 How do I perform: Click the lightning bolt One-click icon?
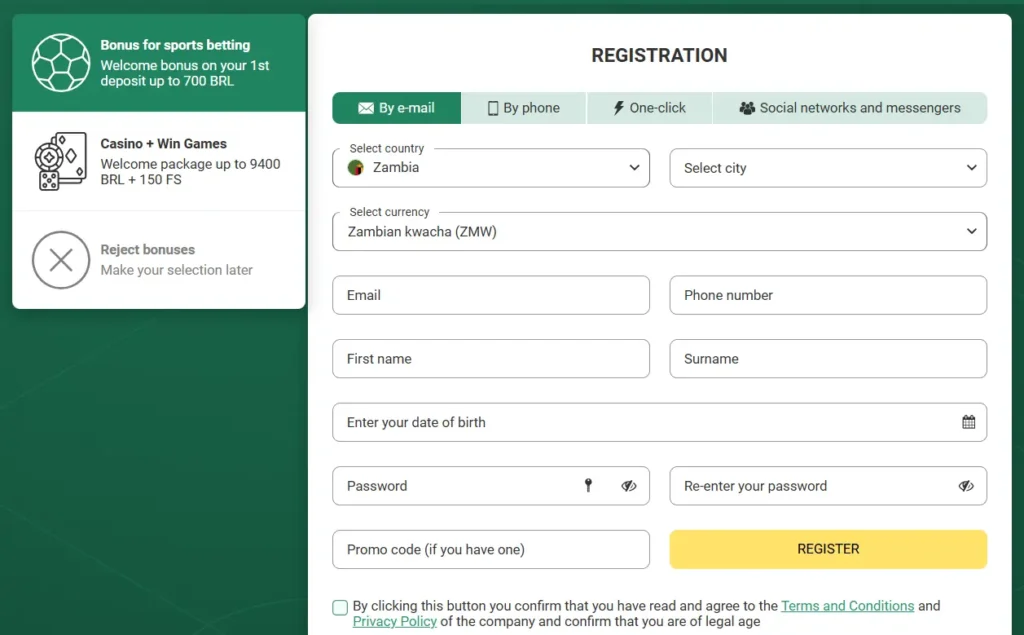619,108
